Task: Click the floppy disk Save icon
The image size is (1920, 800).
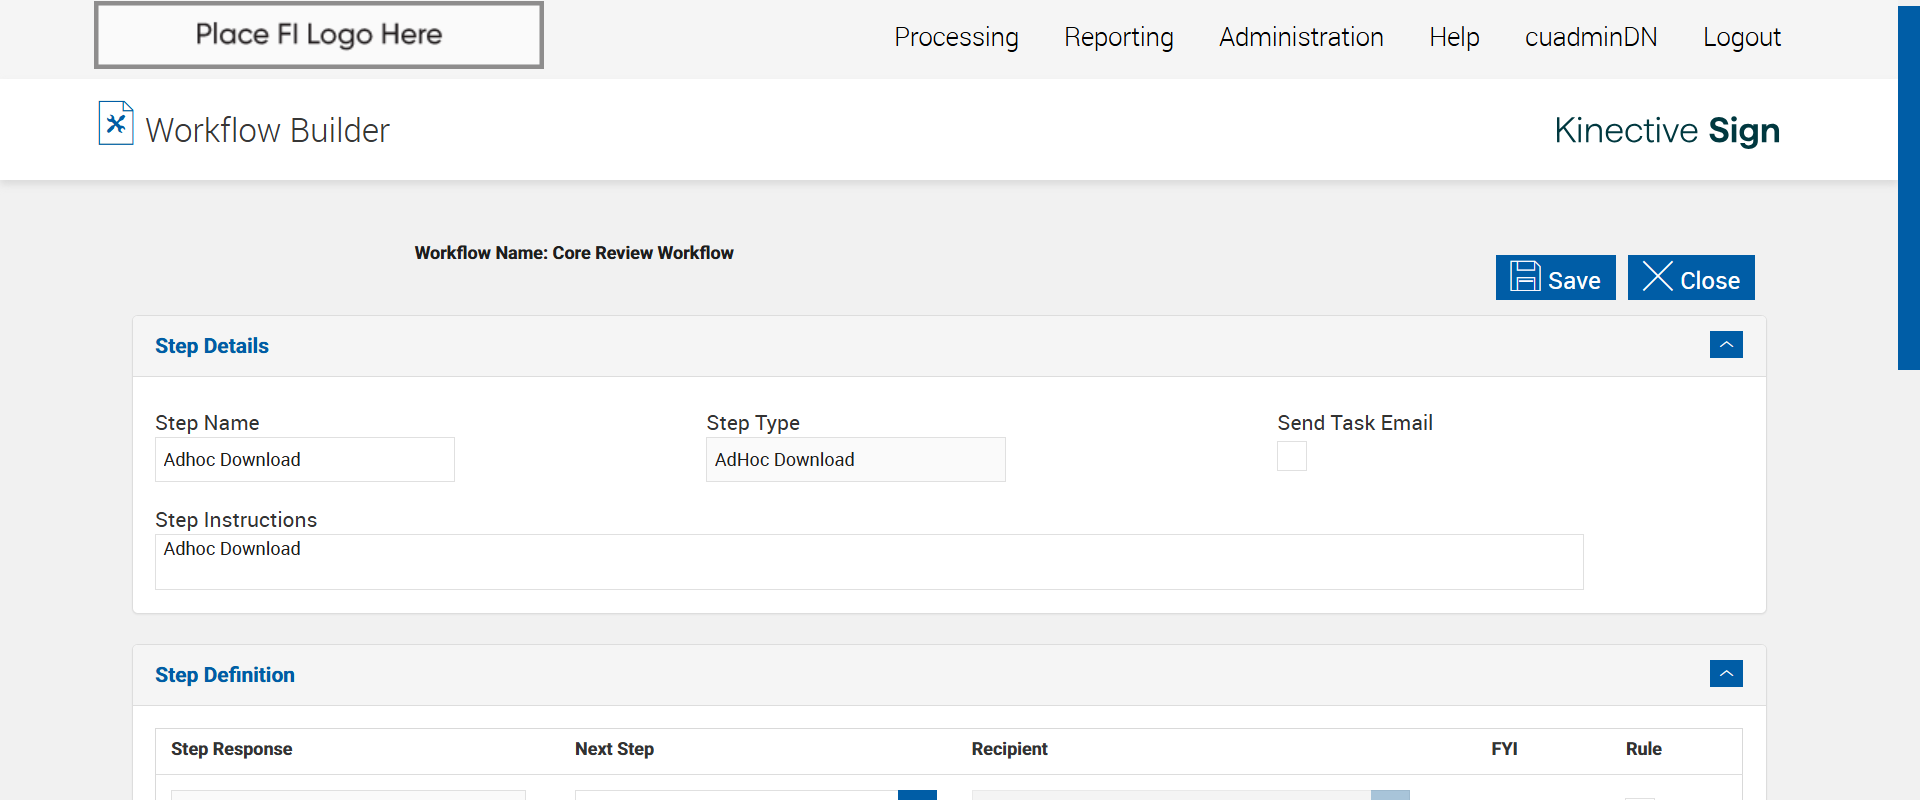Action: tap(1525, 277)
